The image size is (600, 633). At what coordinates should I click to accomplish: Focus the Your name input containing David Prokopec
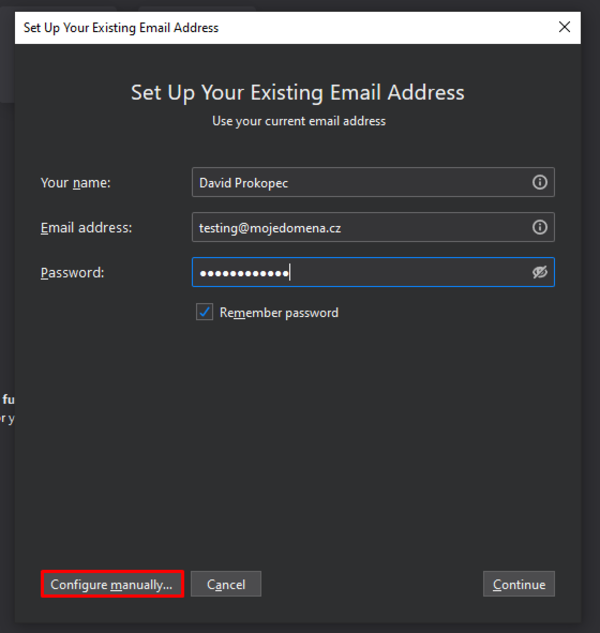point(360,182)
